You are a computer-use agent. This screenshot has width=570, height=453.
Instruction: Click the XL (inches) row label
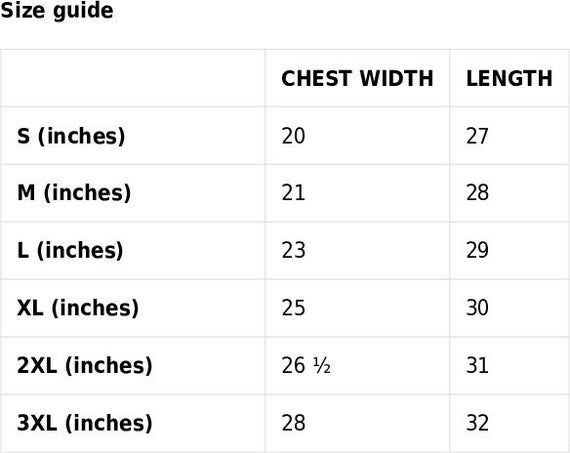click(78, 308)
